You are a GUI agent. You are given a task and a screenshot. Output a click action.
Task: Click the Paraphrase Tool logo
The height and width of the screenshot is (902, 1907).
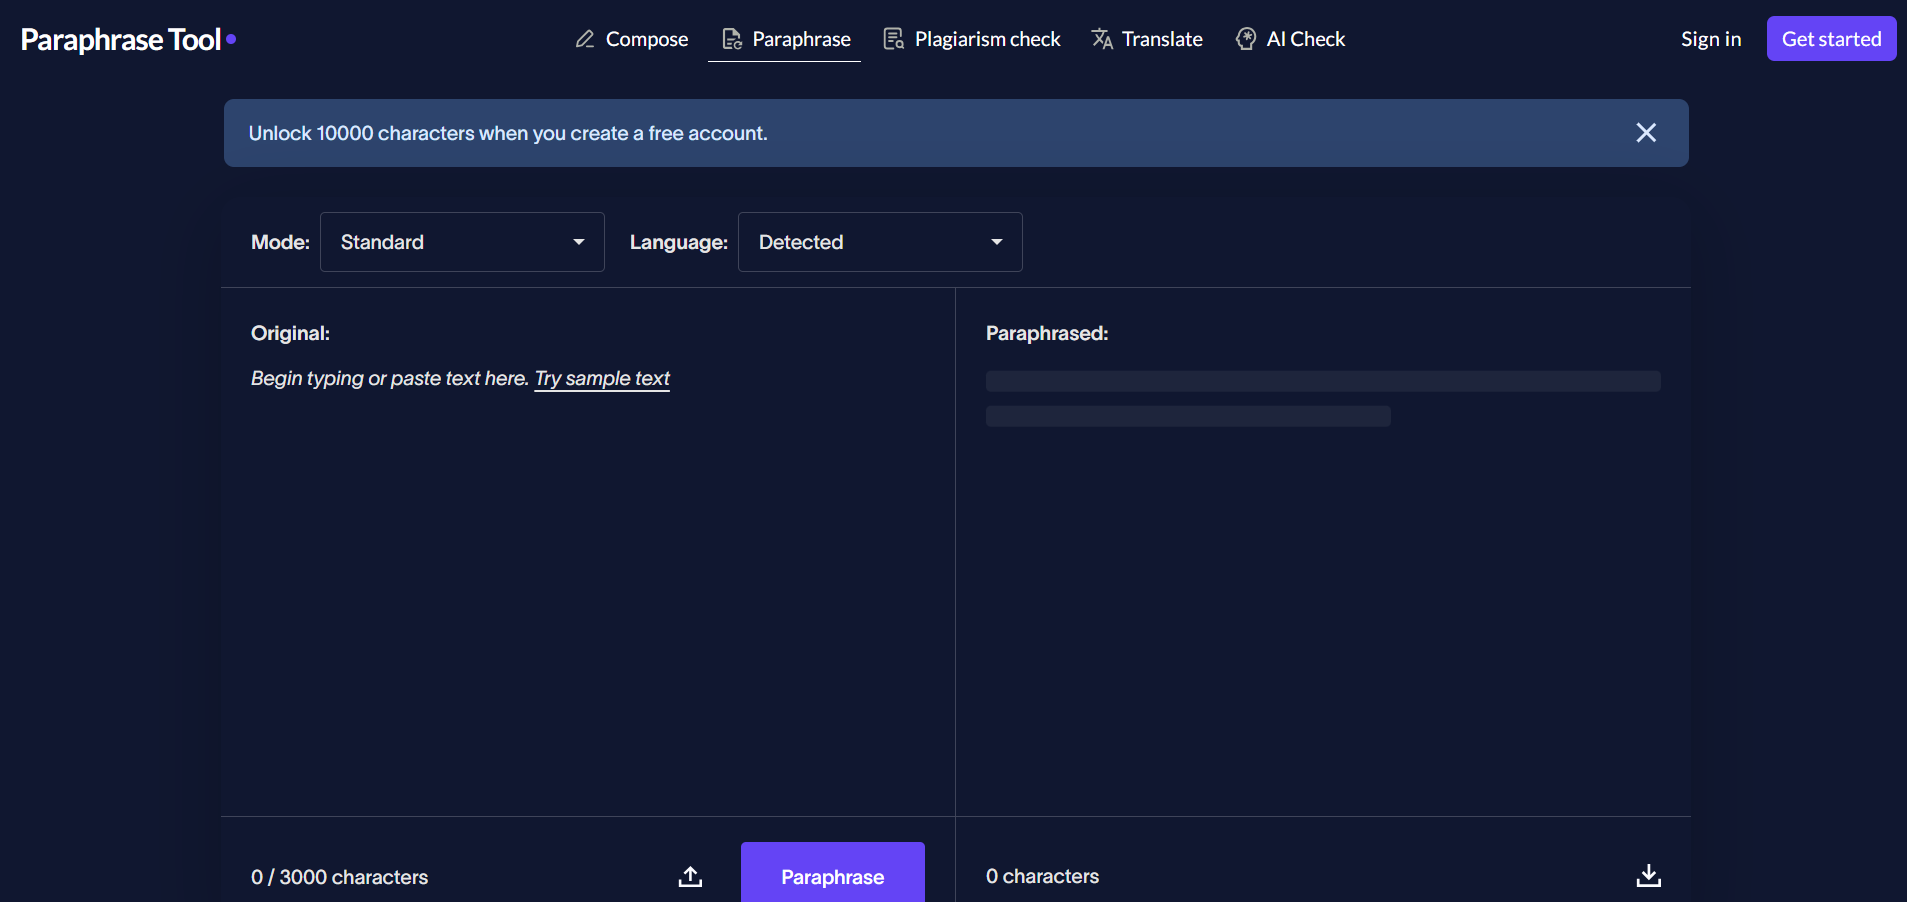[128, 39]
